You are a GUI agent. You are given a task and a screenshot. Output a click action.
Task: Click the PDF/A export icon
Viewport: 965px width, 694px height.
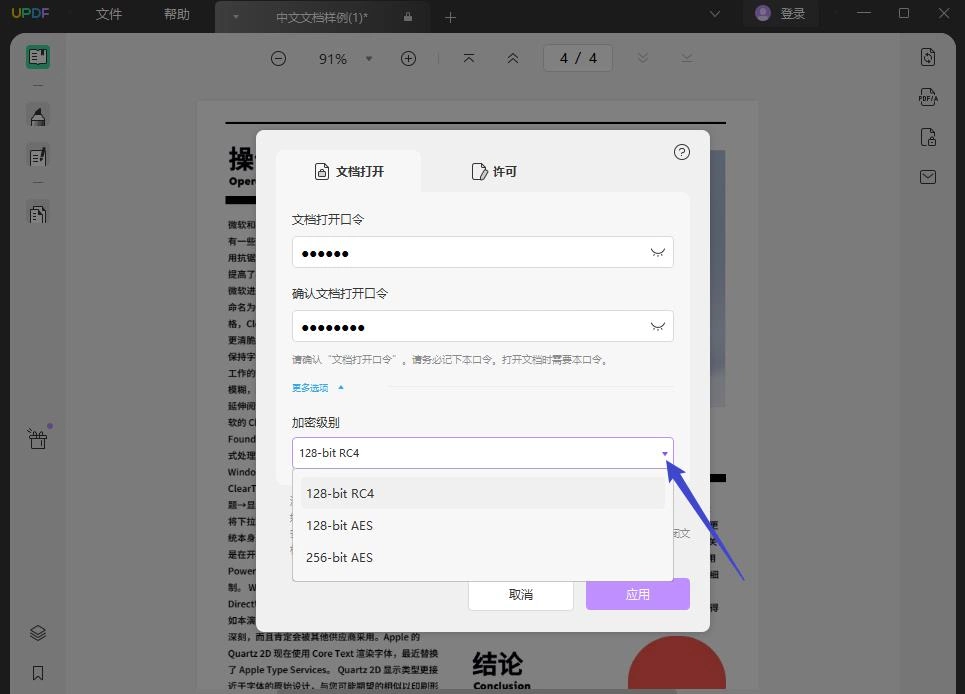pyautogui.click(x=928, y=97)
